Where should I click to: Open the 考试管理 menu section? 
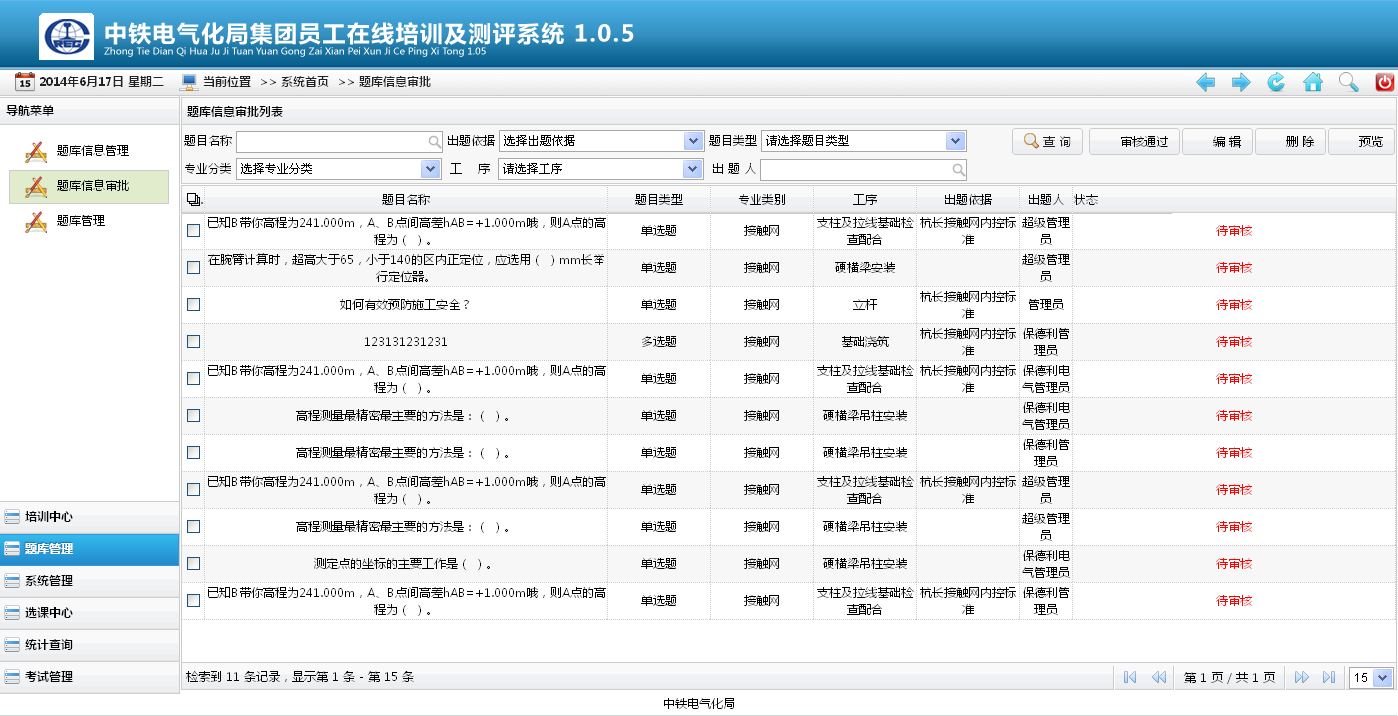90,677
